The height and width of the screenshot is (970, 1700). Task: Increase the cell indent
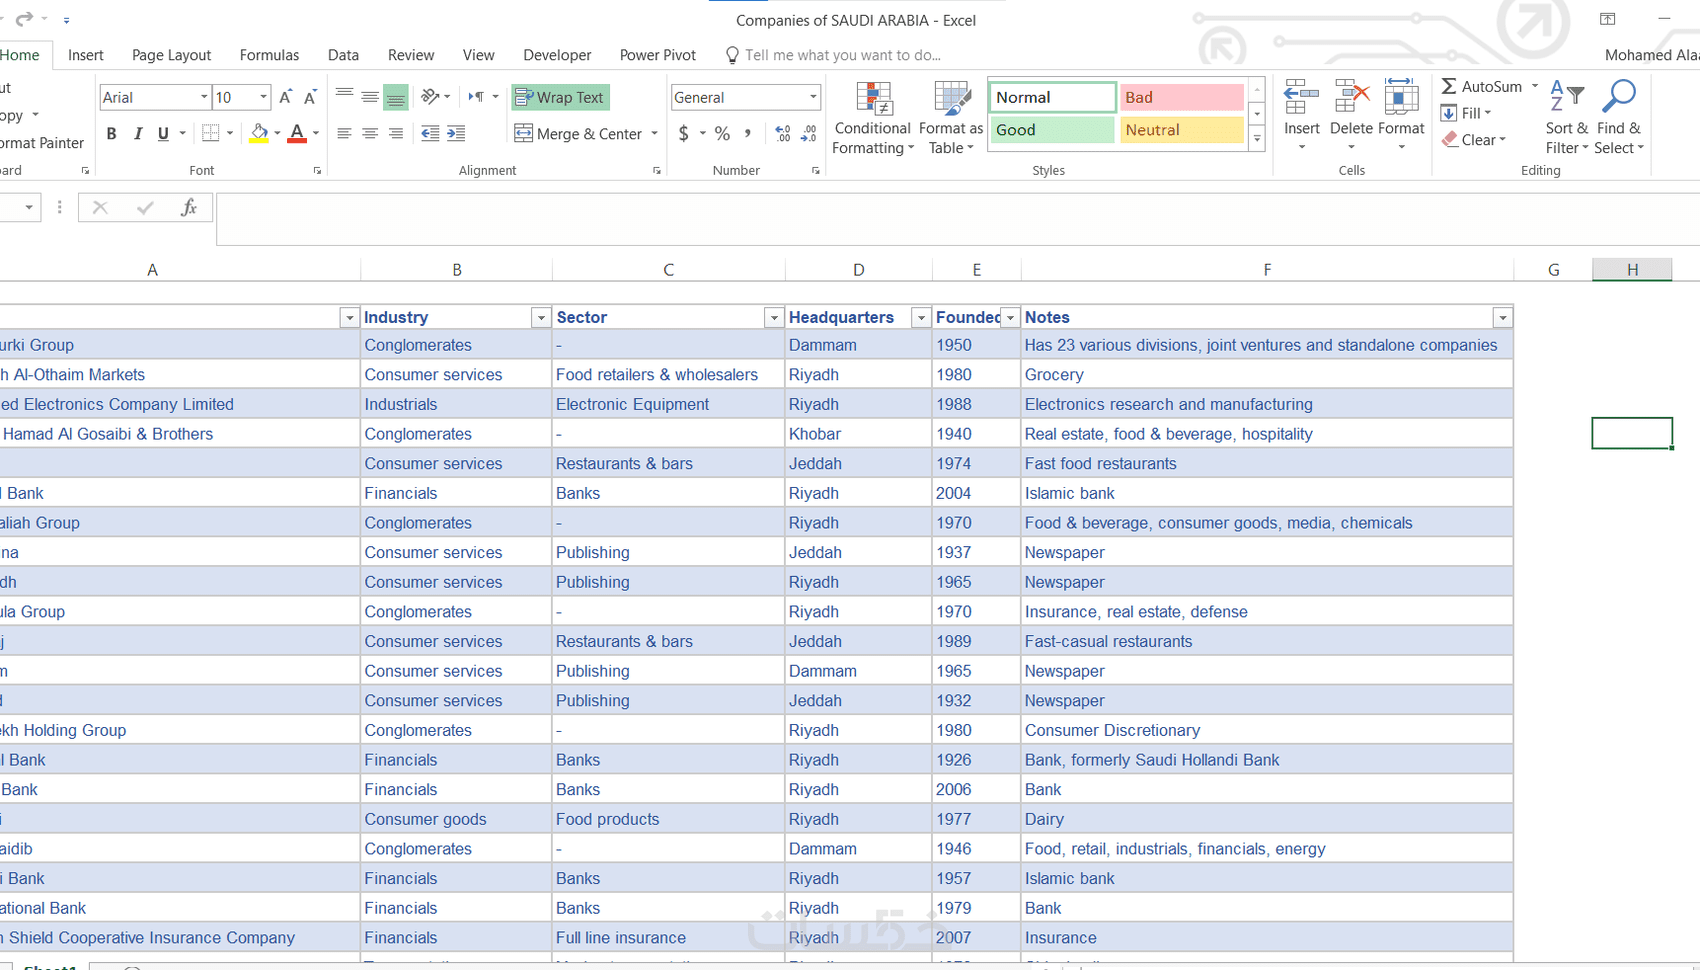click(456, 133)
